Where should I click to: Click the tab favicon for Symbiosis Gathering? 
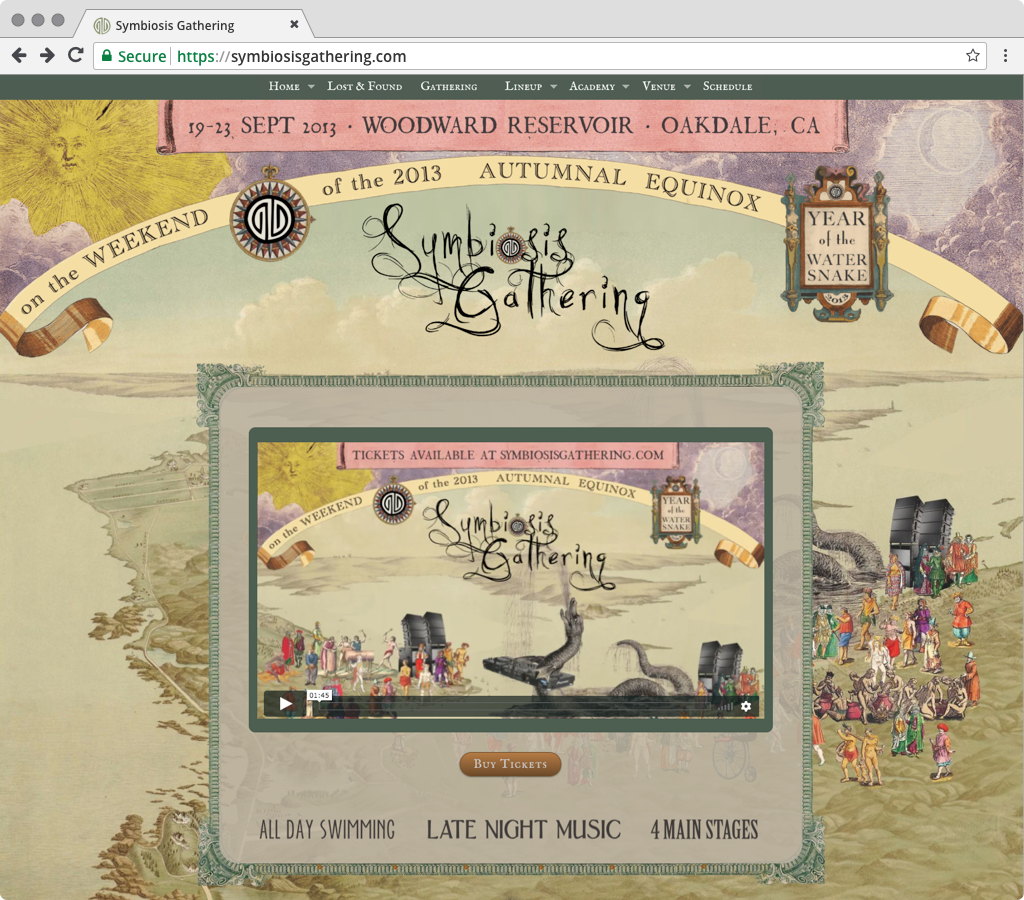[x=101, y=25]
